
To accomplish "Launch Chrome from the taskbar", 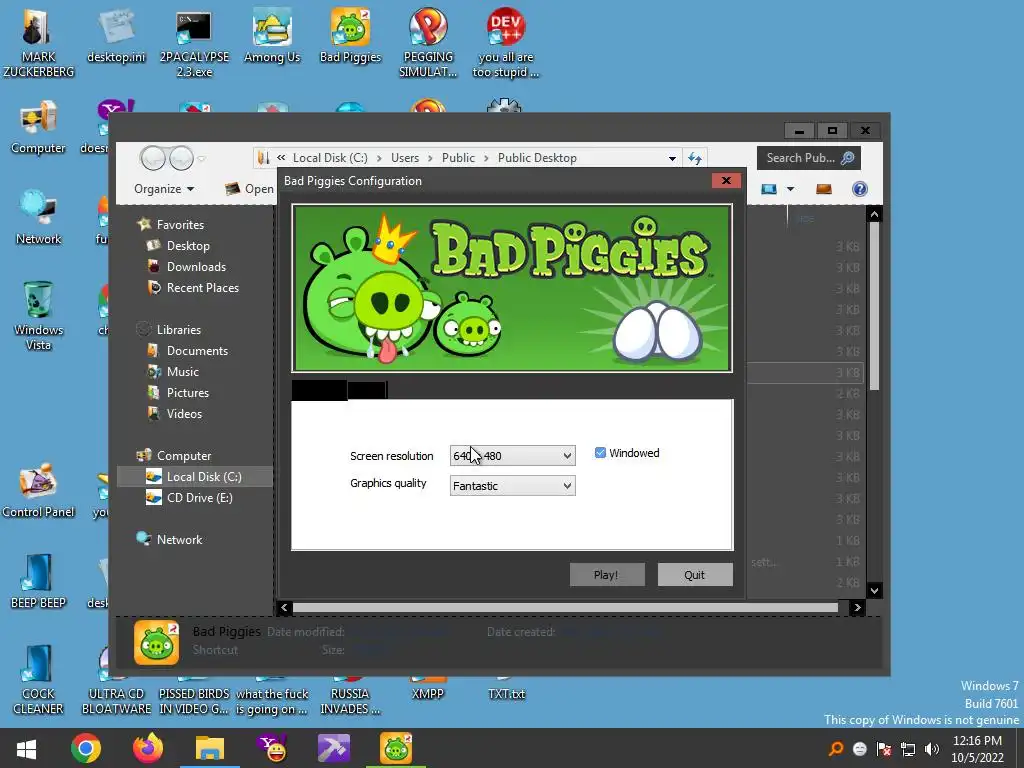I will (x=86, y=748).
